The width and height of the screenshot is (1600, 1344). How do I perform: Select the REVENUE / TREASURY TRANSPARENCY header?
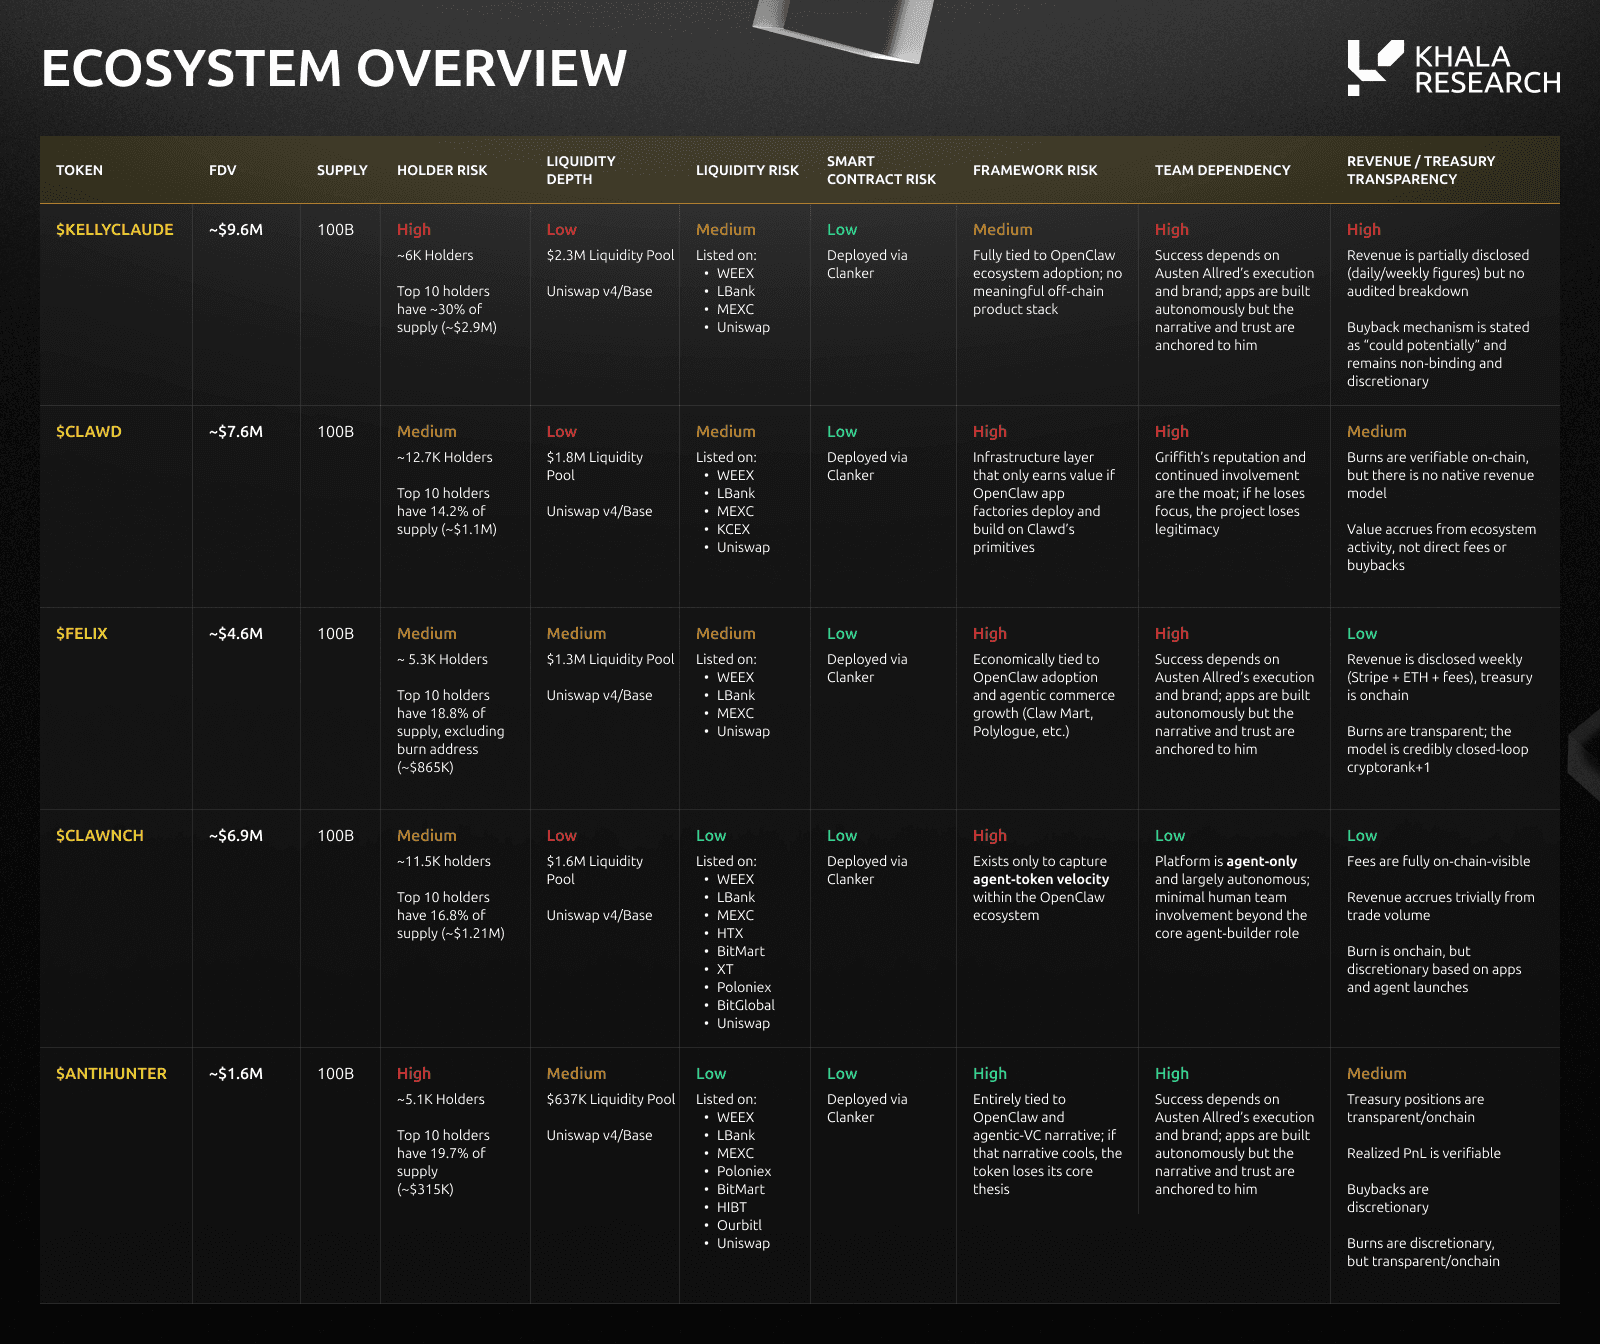click(1421, 170)
